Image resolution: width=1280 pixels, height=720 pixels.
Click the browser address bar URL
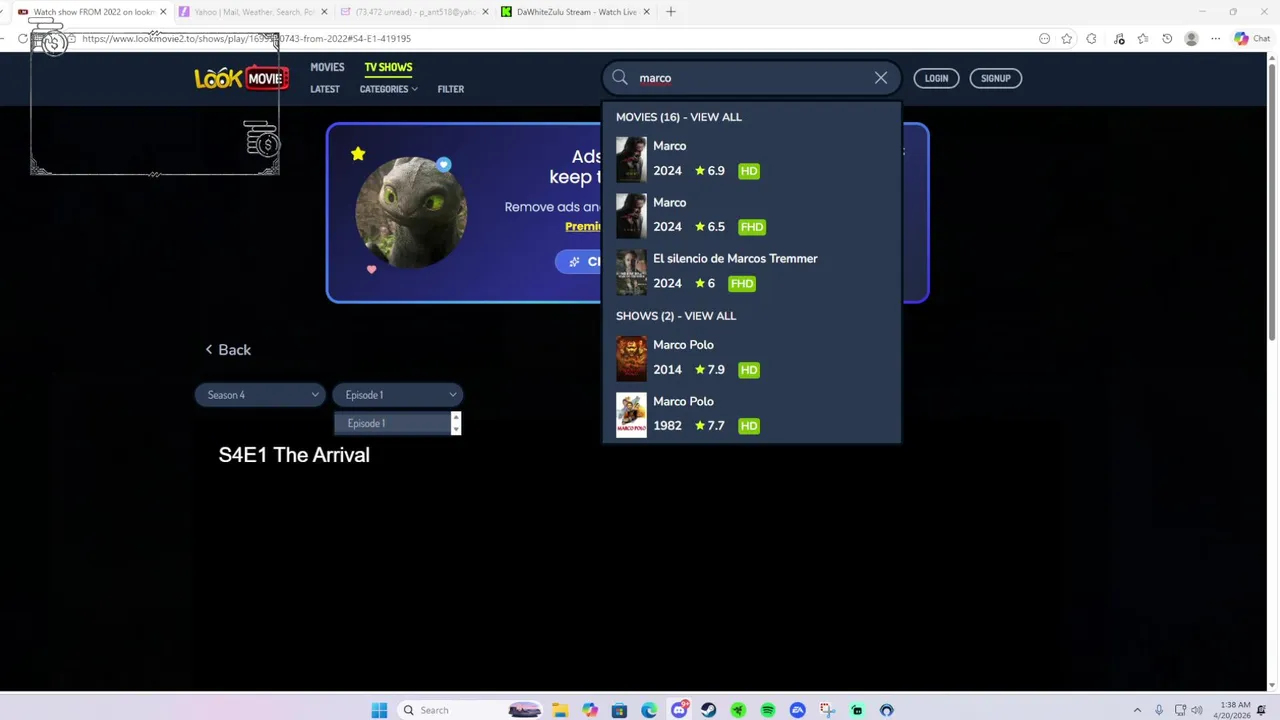pyautogui.click(x=246, y=39)
